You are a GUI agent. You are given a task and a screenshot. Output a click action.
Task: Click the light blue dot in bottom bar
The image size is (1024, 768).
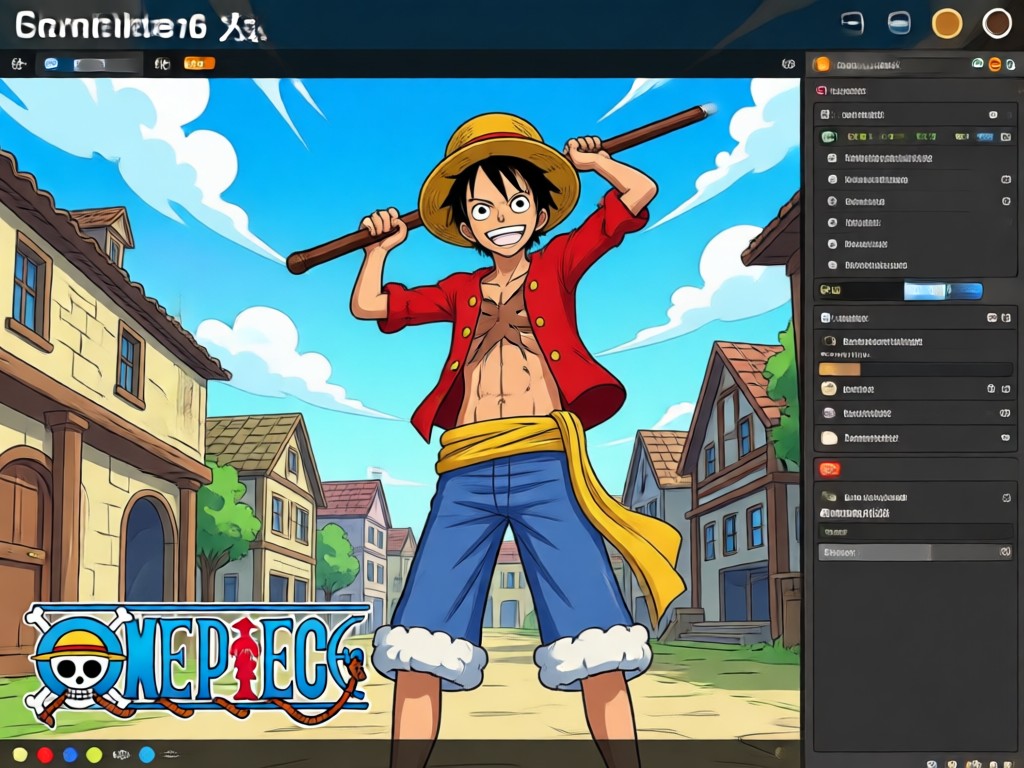coord(147,755)
